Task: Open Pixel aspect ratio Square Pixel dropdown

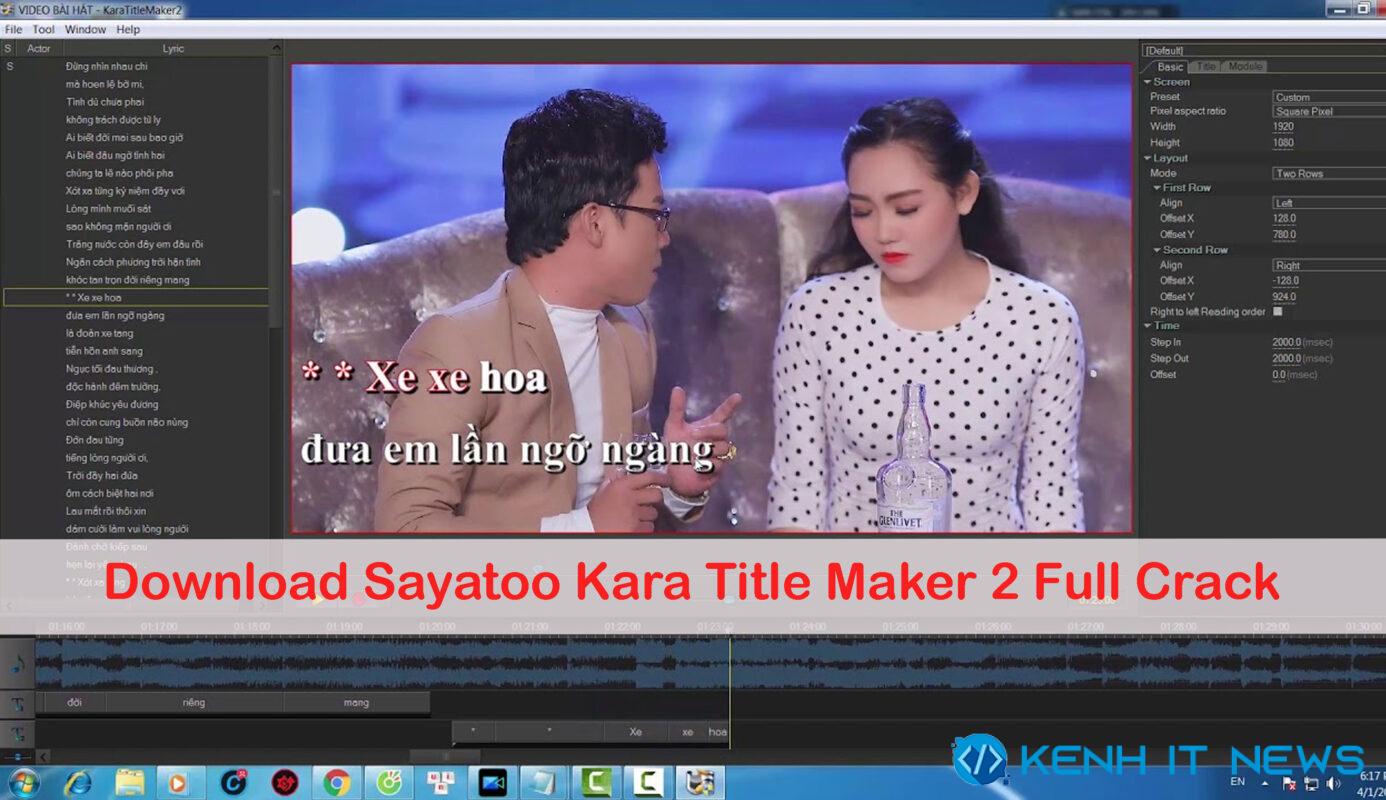Action: tap(1329, 111)
